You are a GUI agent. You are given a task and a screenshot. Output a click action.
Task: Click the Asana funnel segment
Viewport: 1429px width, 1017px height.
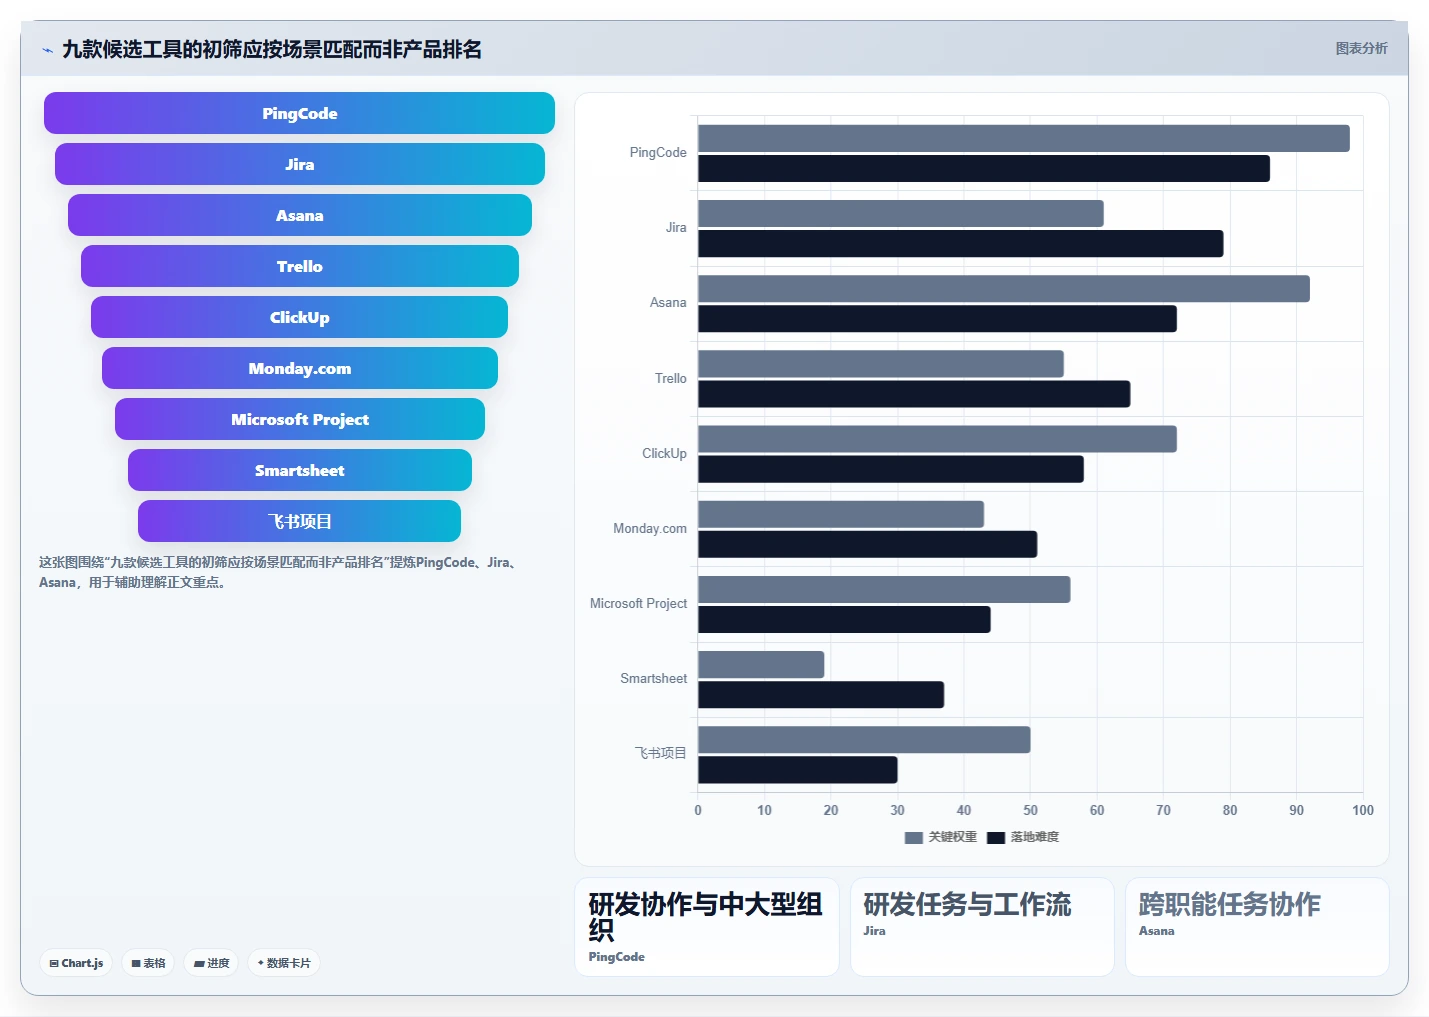[x=299, y=215]
